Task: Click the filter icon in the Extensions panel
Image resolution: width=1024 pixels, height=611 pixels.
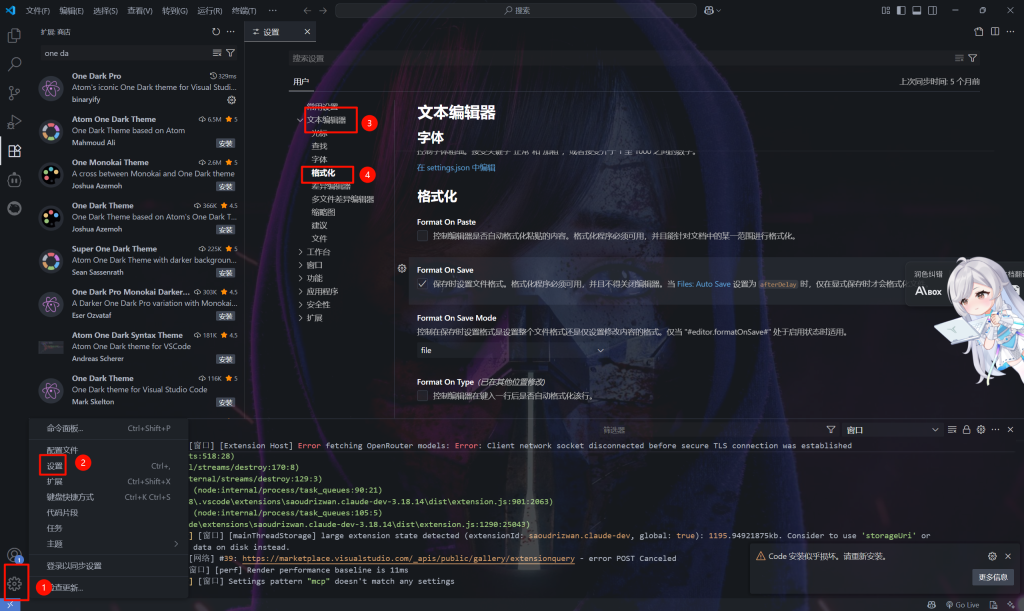Action: tap(231, 52)
